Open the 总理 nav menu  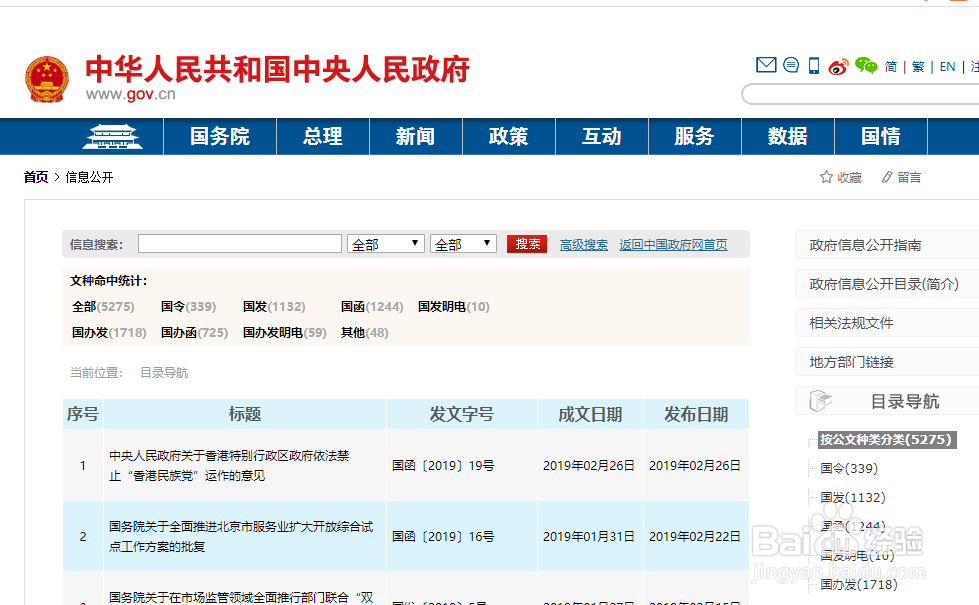click(x=323, y=136)
